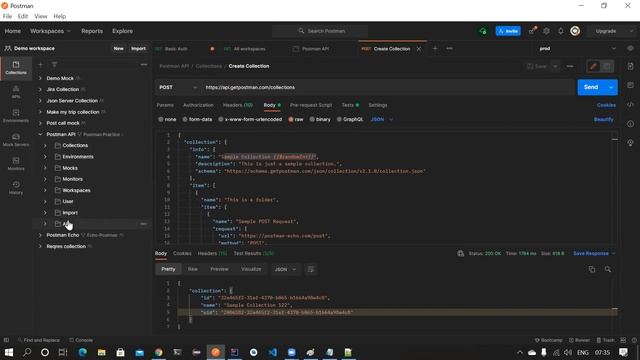This screenshot has height=360, width=640.
Task: Click the Invite button
Action: click(508, 31)
